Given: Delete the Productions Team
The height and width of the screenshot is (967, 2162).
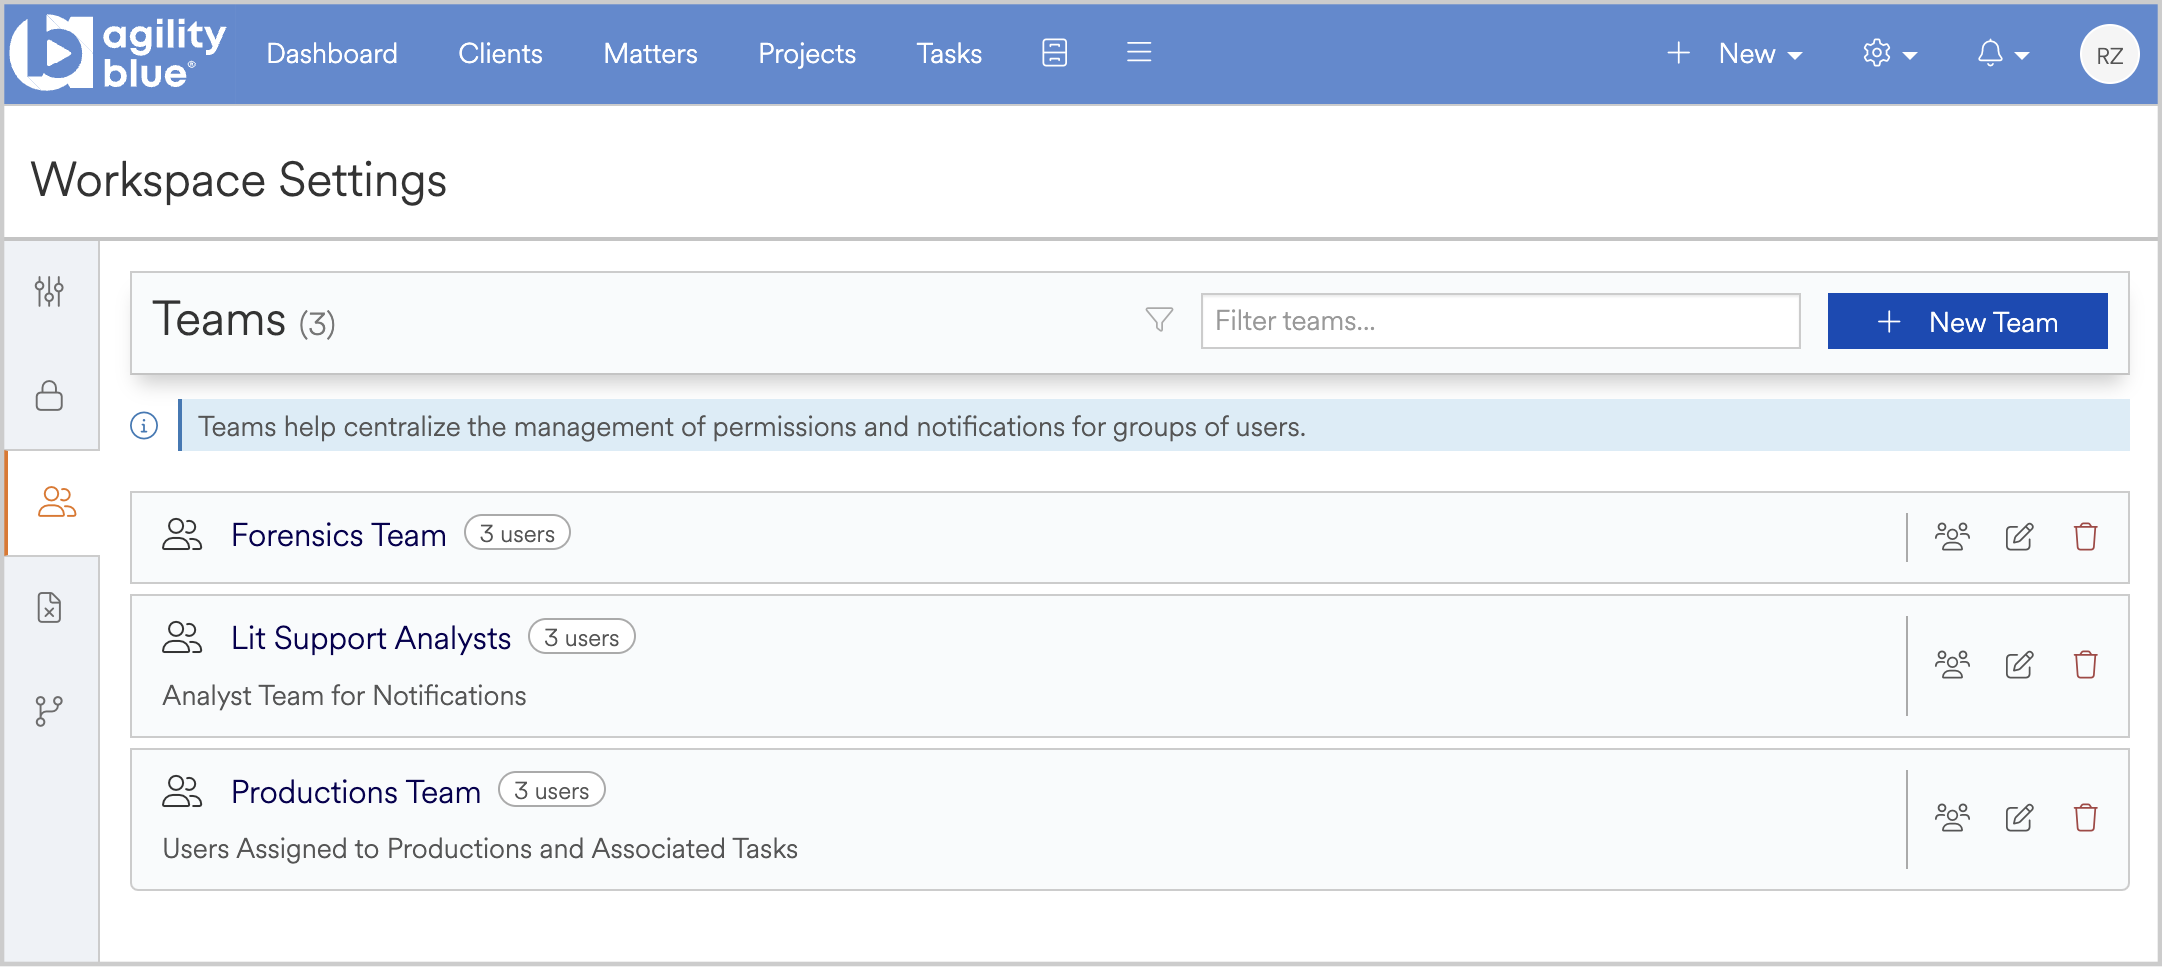Looking at the screenshot, I should 2086,818.
